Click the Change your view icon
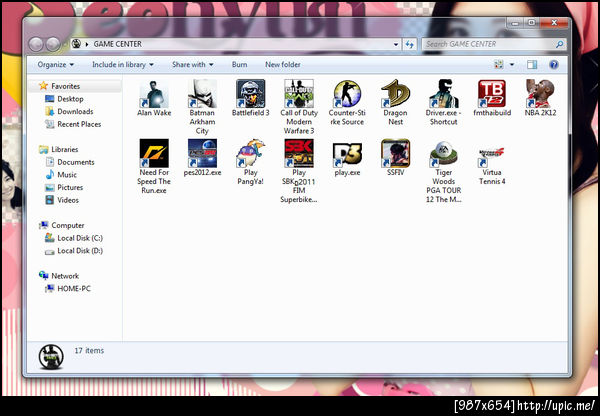This screenshot has height=416, width=600. coord(499,65)
